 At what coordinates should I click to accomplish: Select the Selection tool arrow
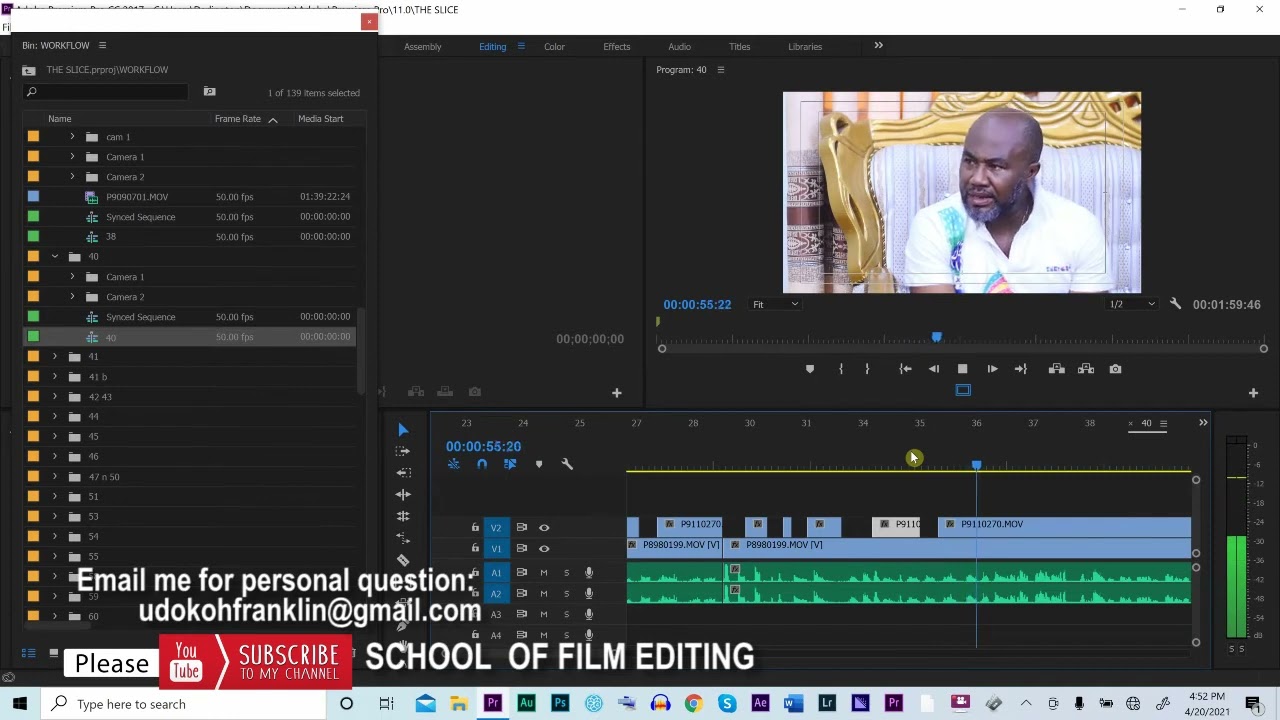coord(403,430)
